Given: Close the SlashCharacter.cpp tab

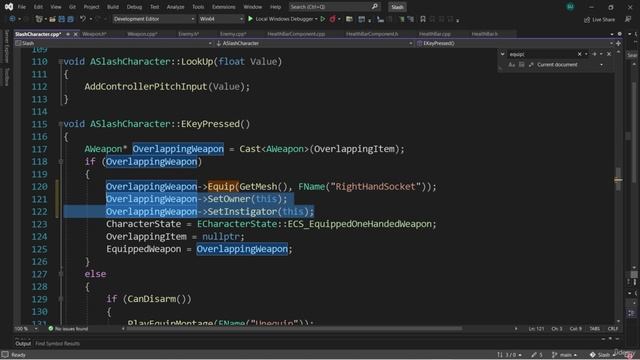Looking at the screenshot, I should [75, 34].
